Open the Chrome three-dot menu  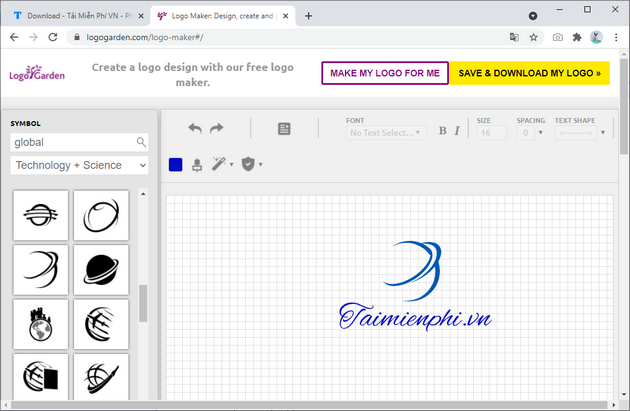click(616, 37)
